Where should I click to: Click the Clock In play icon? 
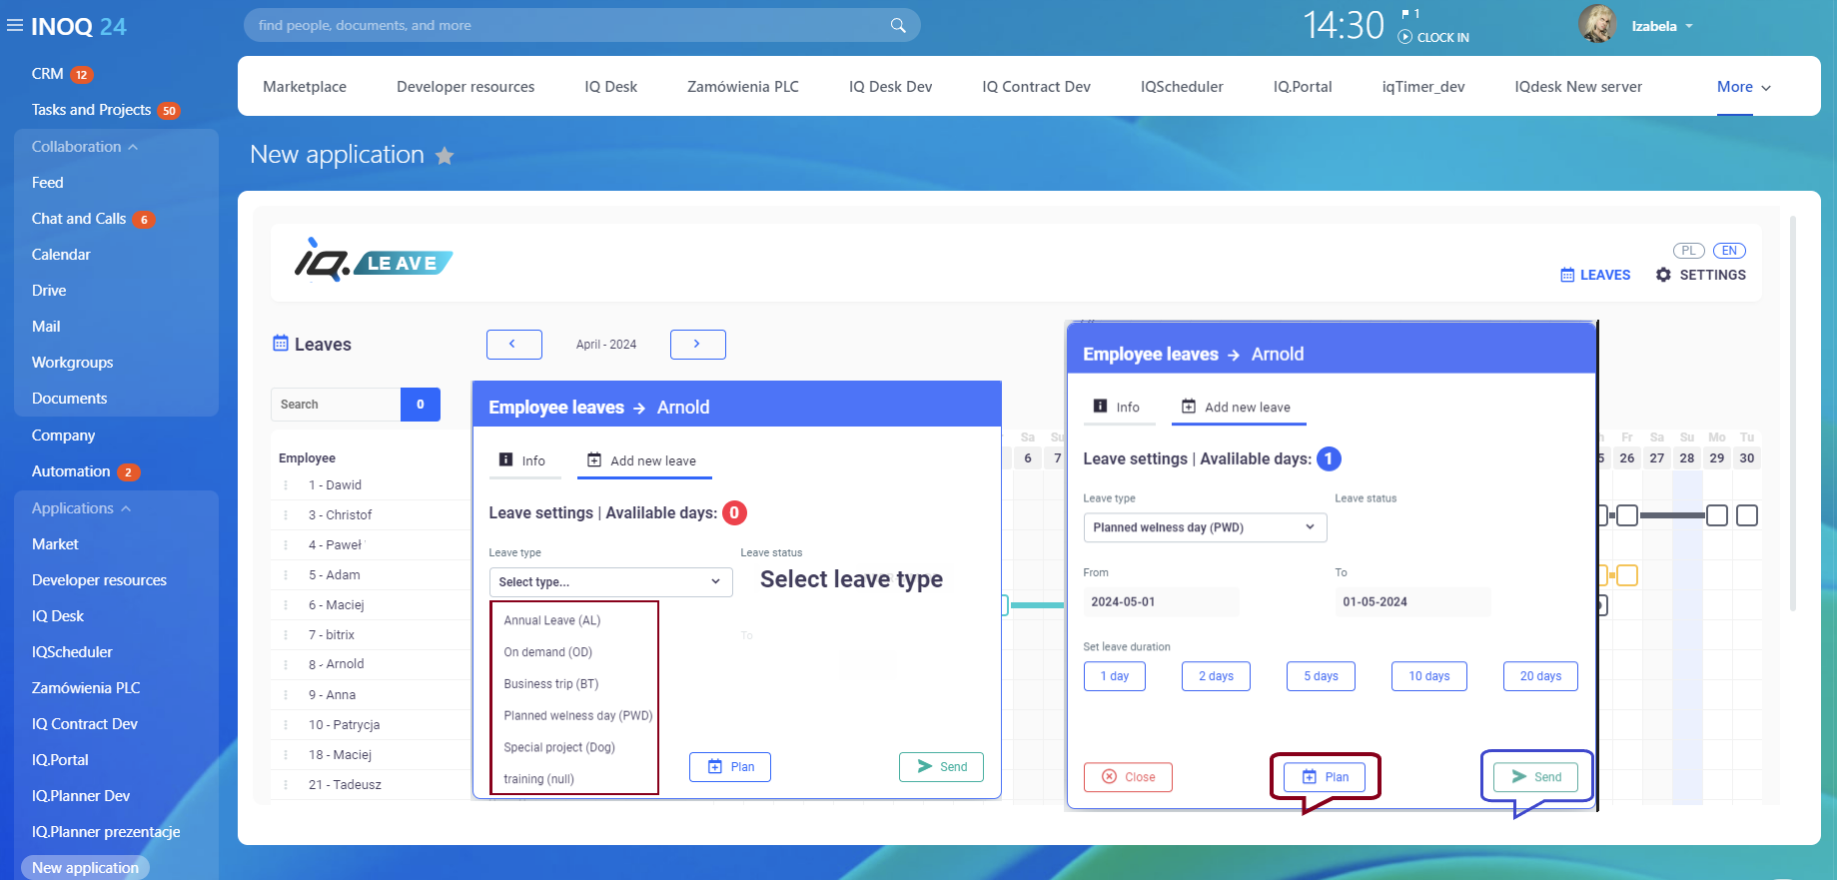tap(1405, 37)
